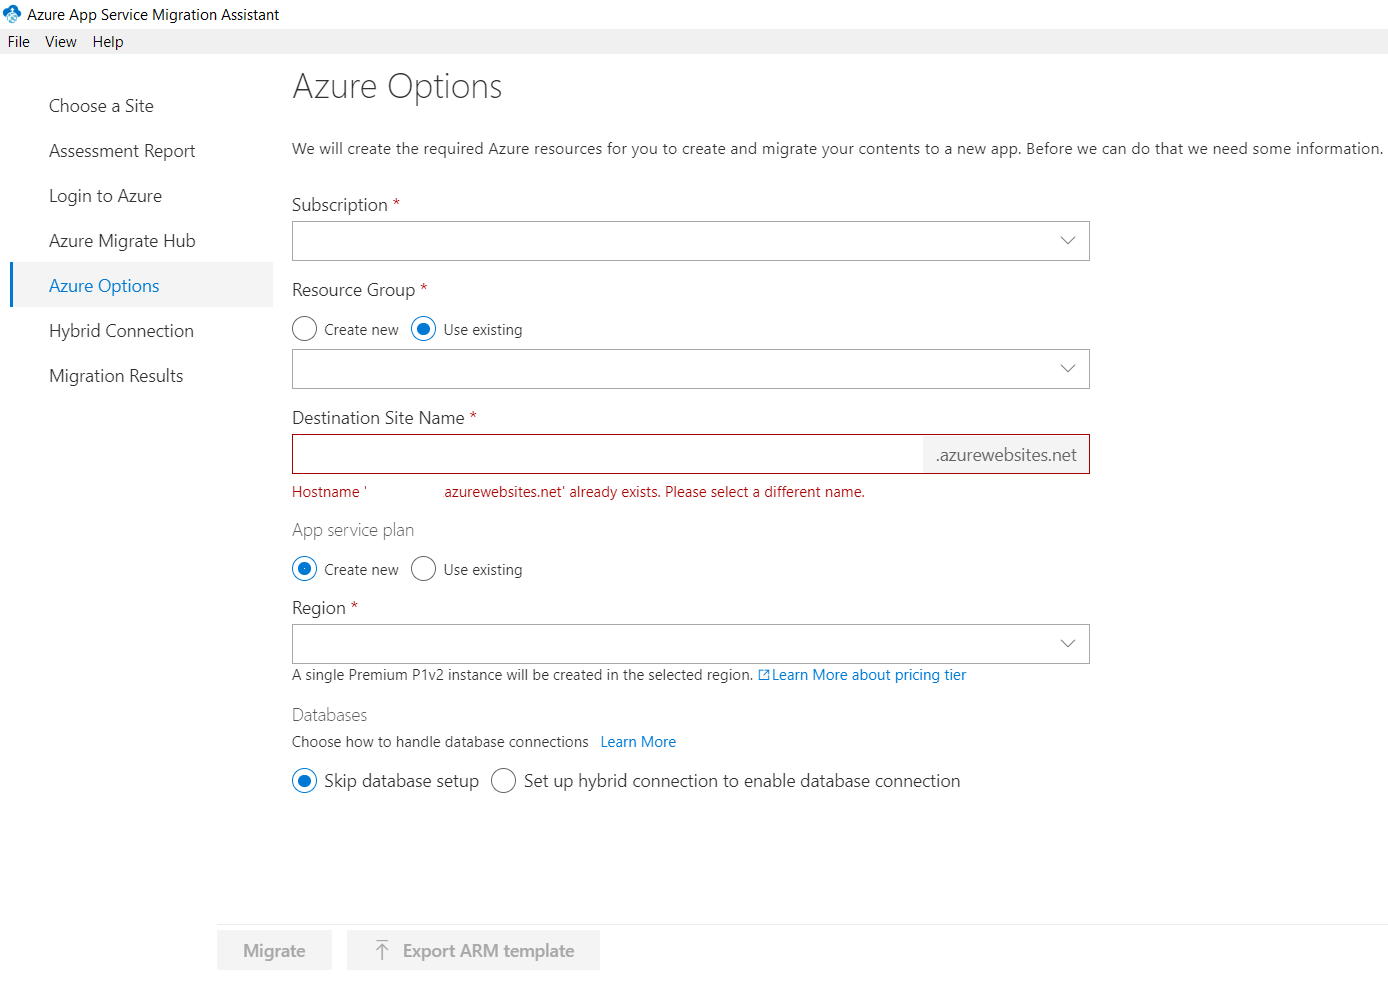Click the Azure Options page heading
This screenshot has width=1388, height=981.
(x=397, y=87)
